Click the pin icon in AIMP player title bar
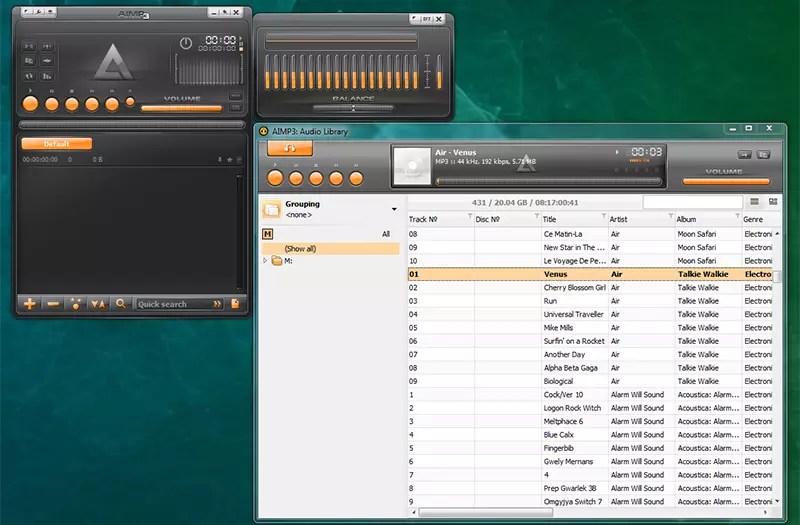 pos(225,12)
